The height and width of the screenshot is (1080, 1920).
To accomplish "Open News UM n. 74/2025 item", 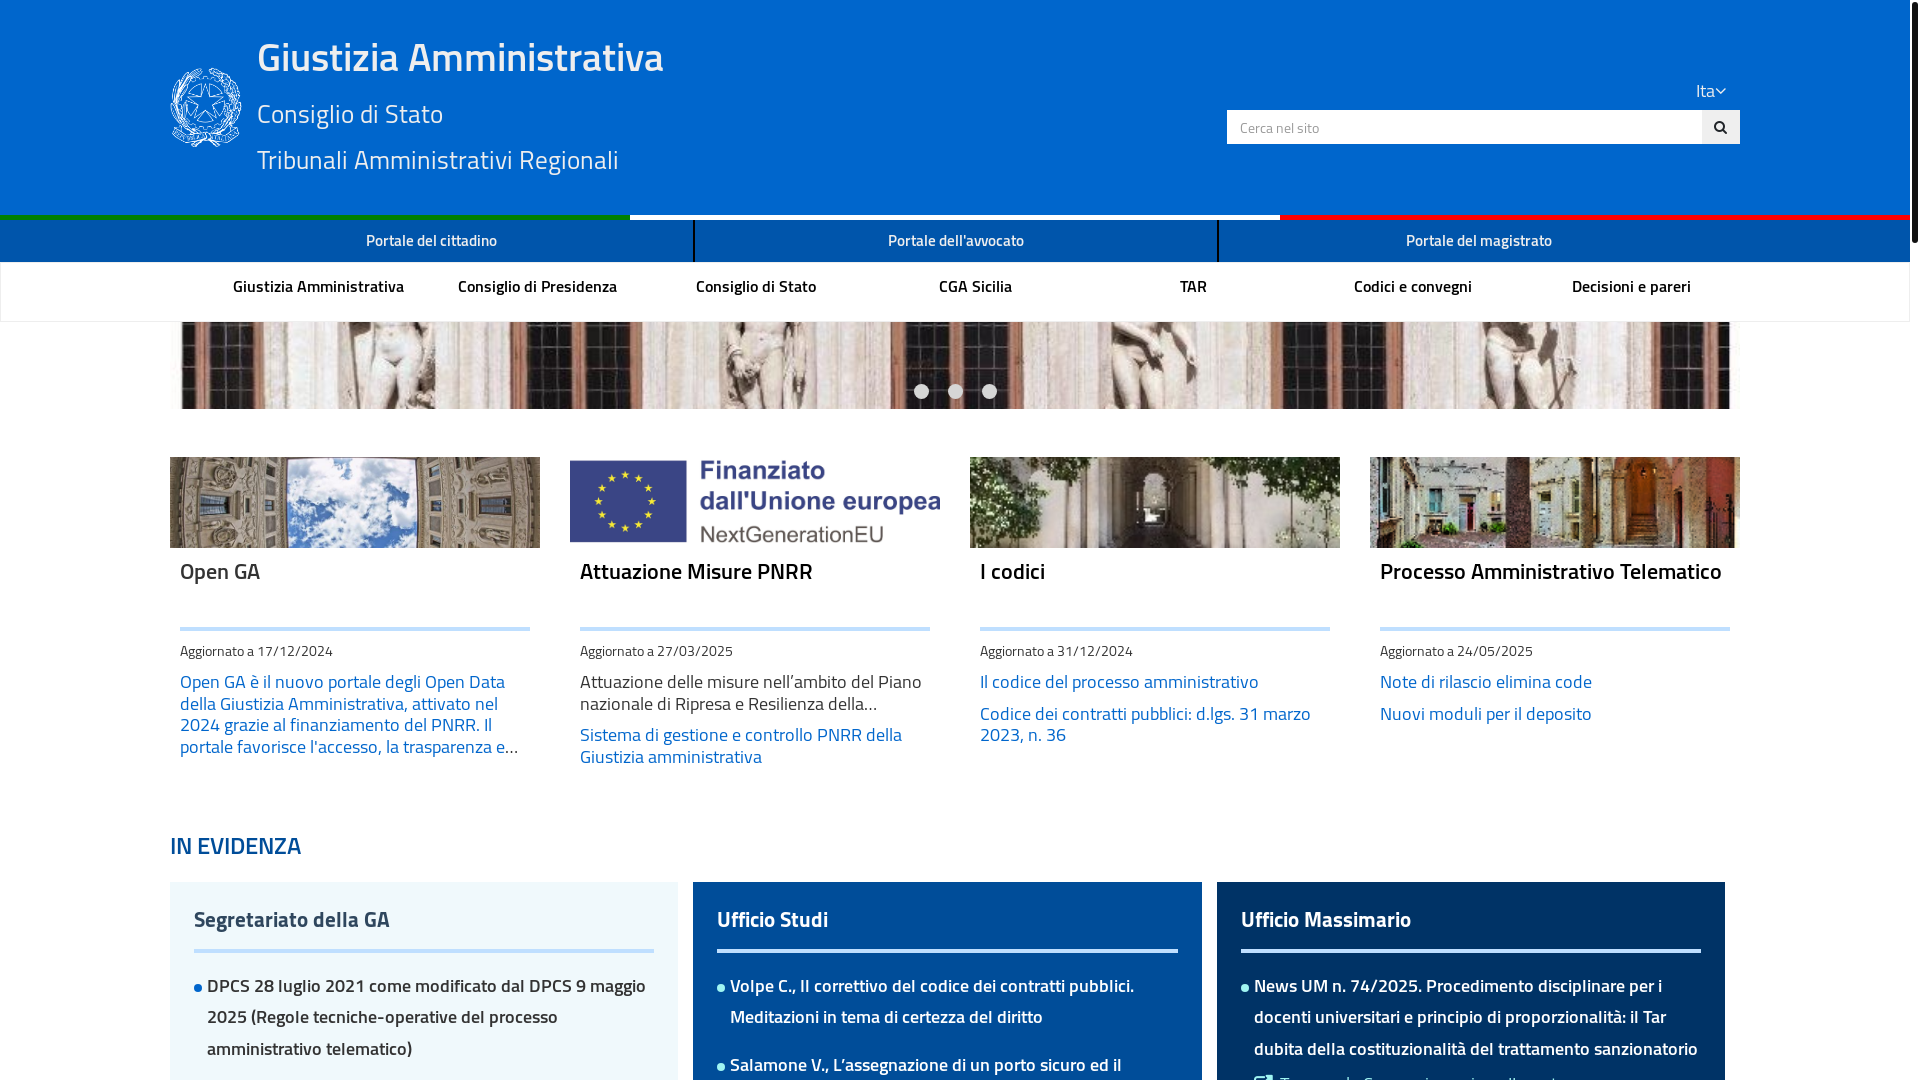I will point(1475,1017).
